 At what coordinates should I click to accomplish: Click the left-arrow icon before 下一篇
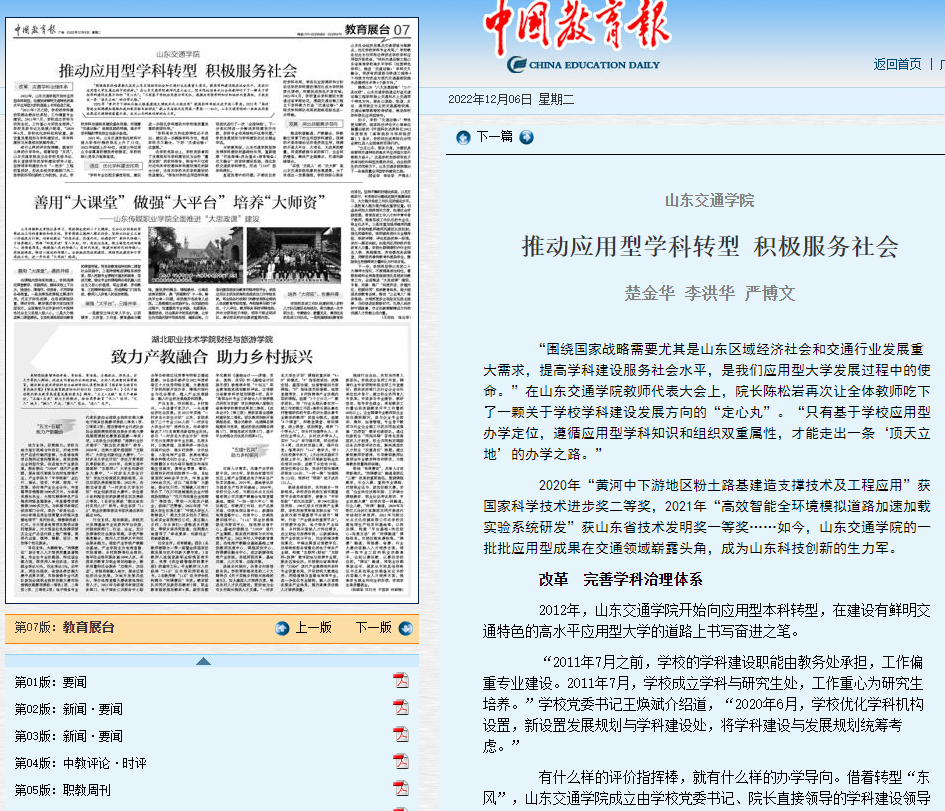click(x=464, y=137)
